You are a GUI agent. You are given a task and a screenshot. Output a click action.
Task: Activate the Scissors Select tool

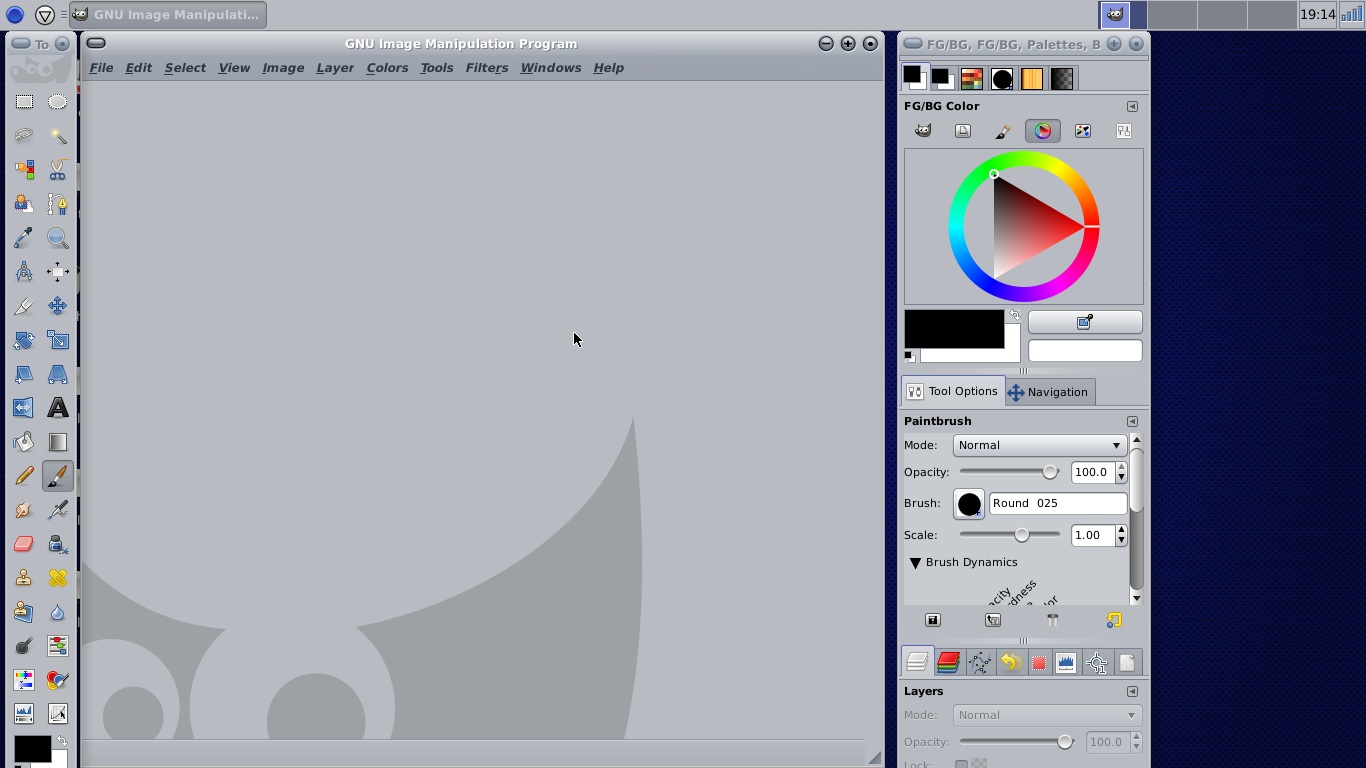point(58,170)
